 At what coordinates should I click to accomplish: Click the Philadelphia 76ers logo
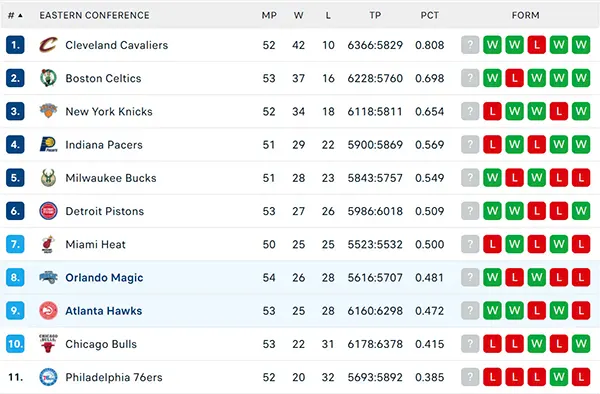click(x=48, y=377)
